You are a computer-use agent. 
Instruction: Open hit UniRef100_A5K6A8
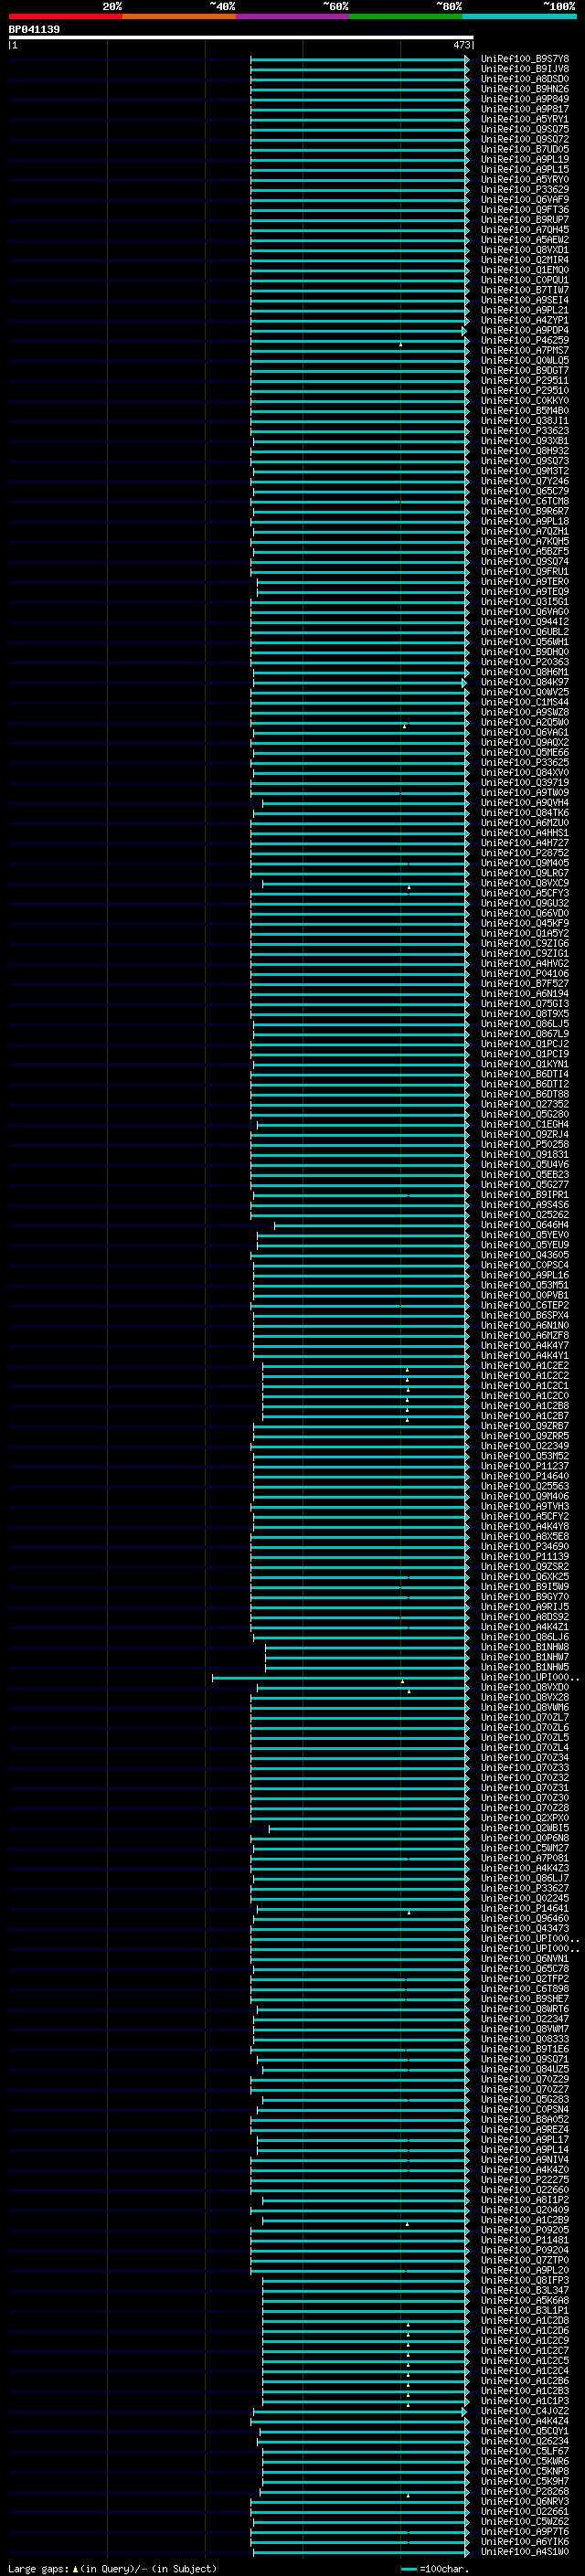click(x=524, y=2300)
